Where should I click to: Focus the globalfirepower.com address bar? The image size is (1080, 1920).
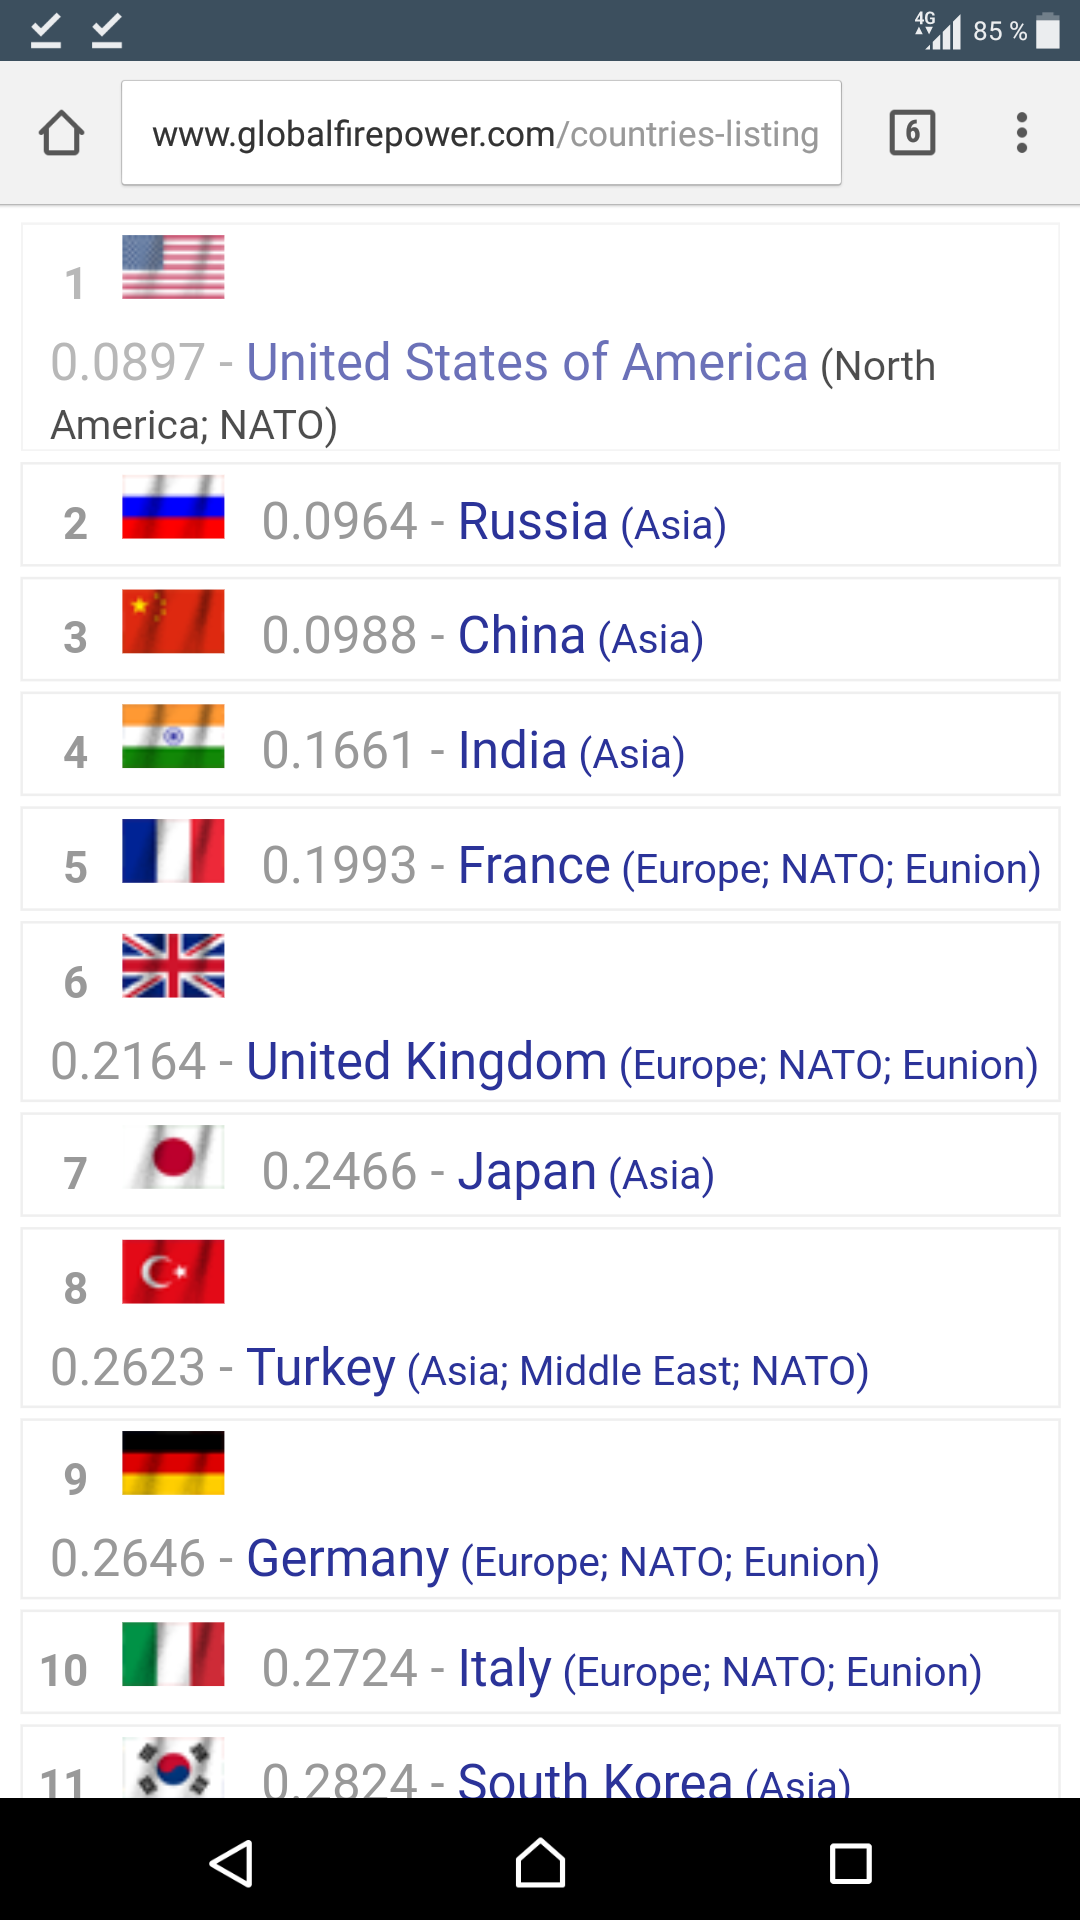(x=481, y=133)
